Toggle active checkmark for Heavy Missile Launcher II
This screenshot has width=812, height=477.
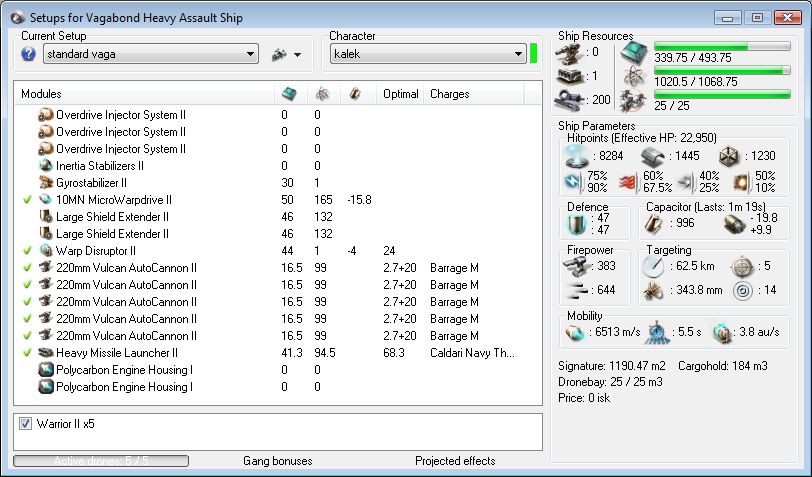pyautogui.click(x=28, y=353)
